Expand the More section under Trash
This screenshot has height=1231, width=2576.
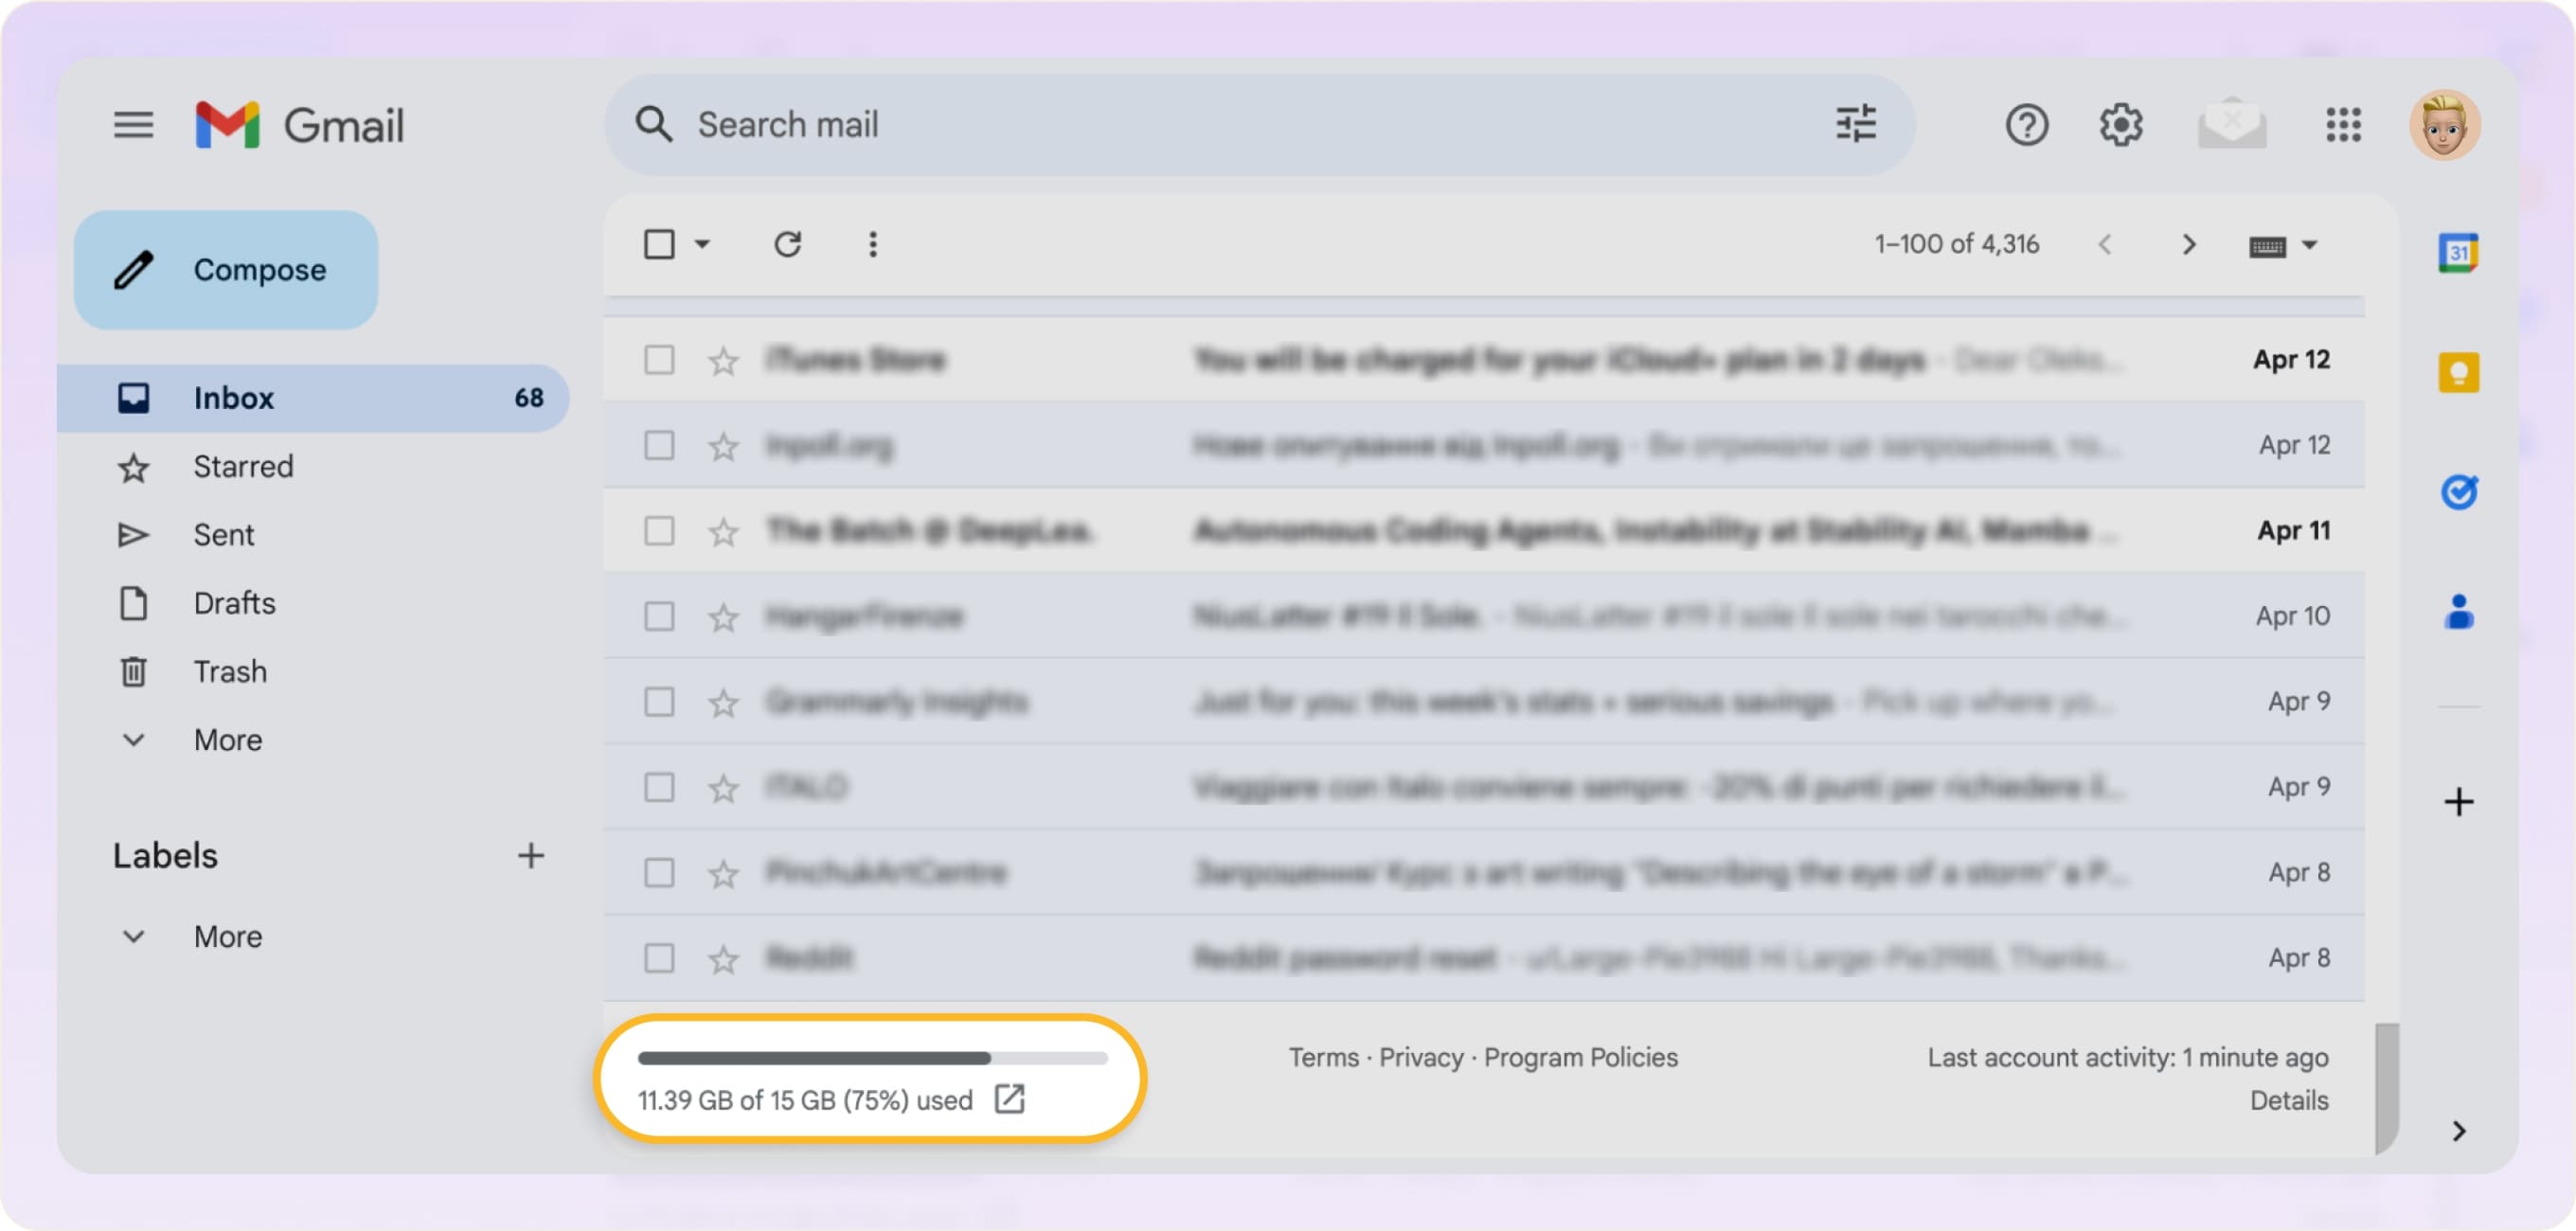(x=227, y=740)
